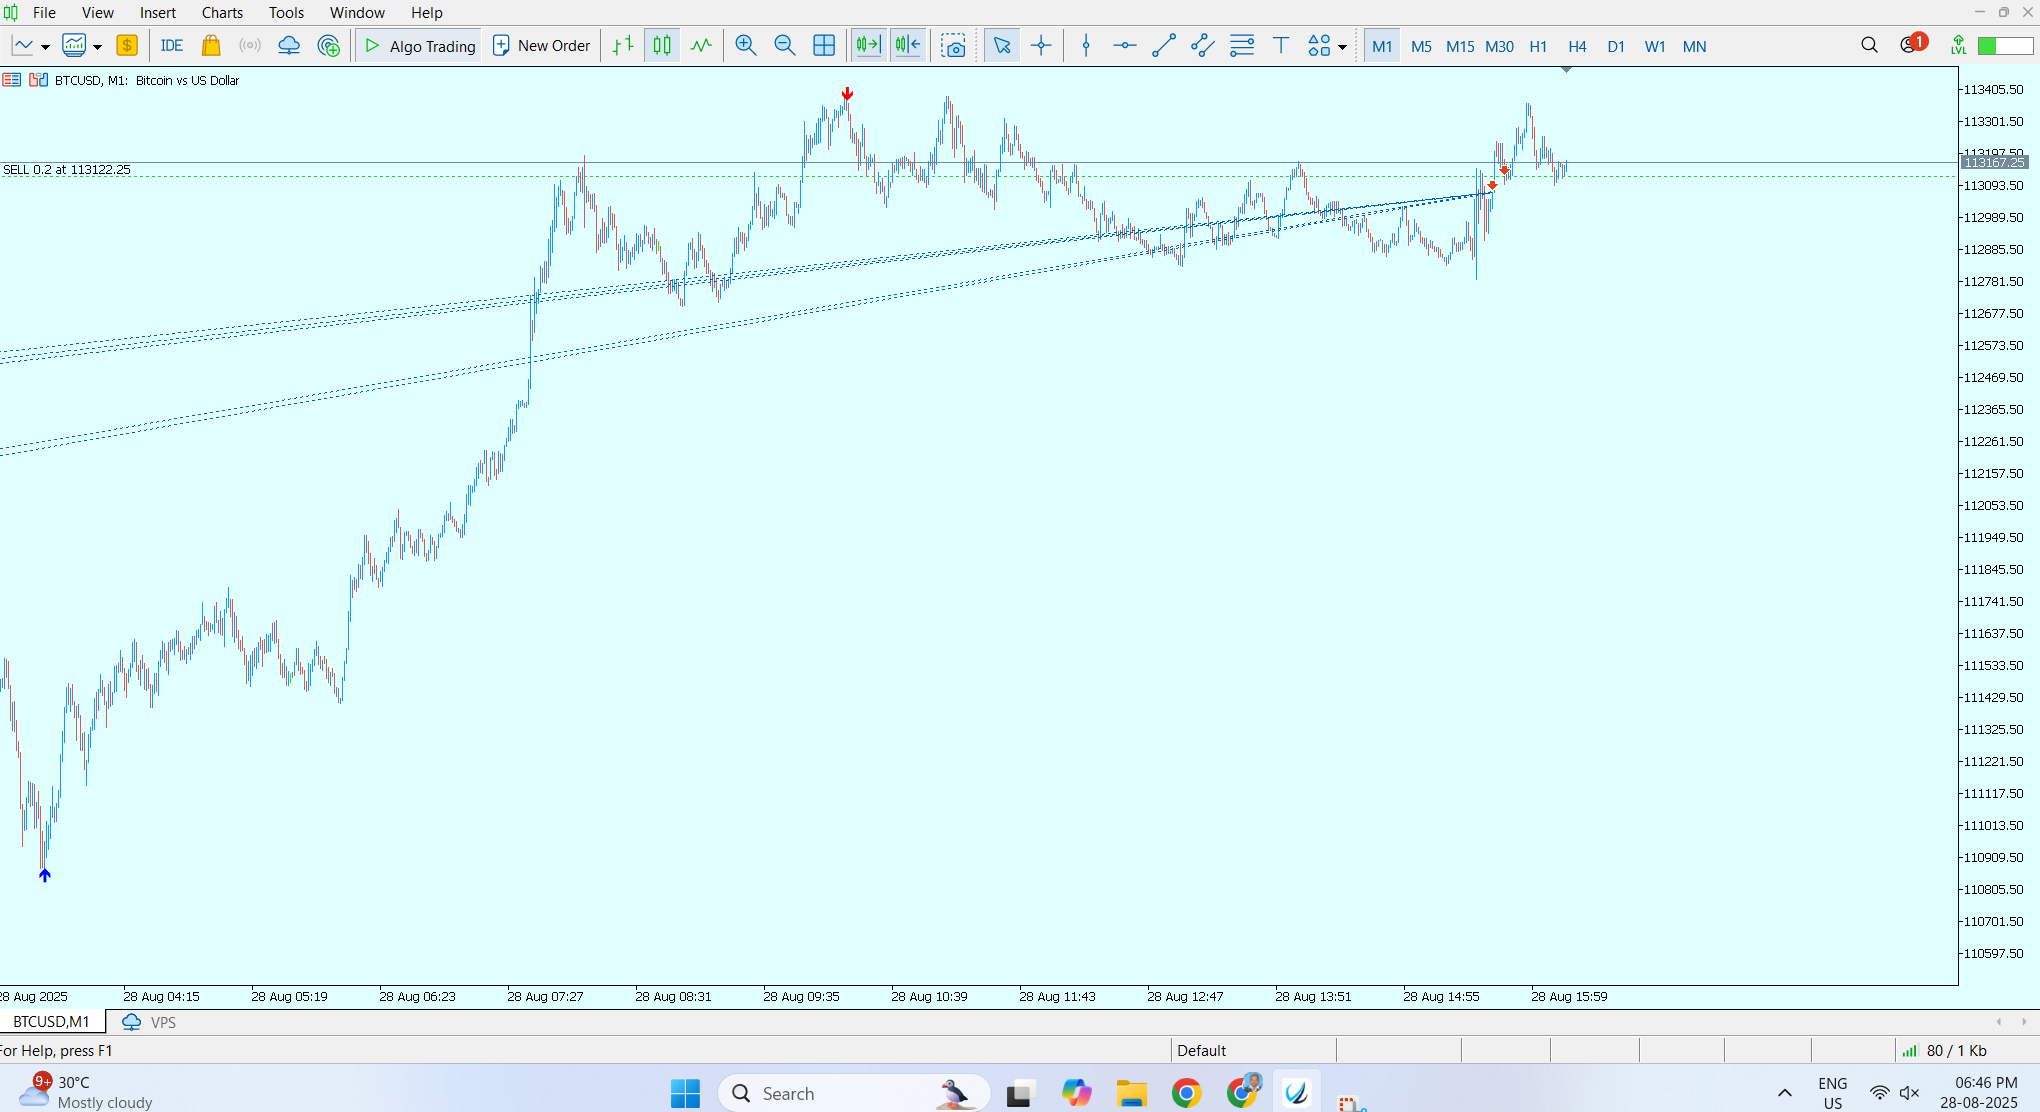2040x1112 pixels.
Task: Toggle chart auto scroll to end
Action: [868, 46]
